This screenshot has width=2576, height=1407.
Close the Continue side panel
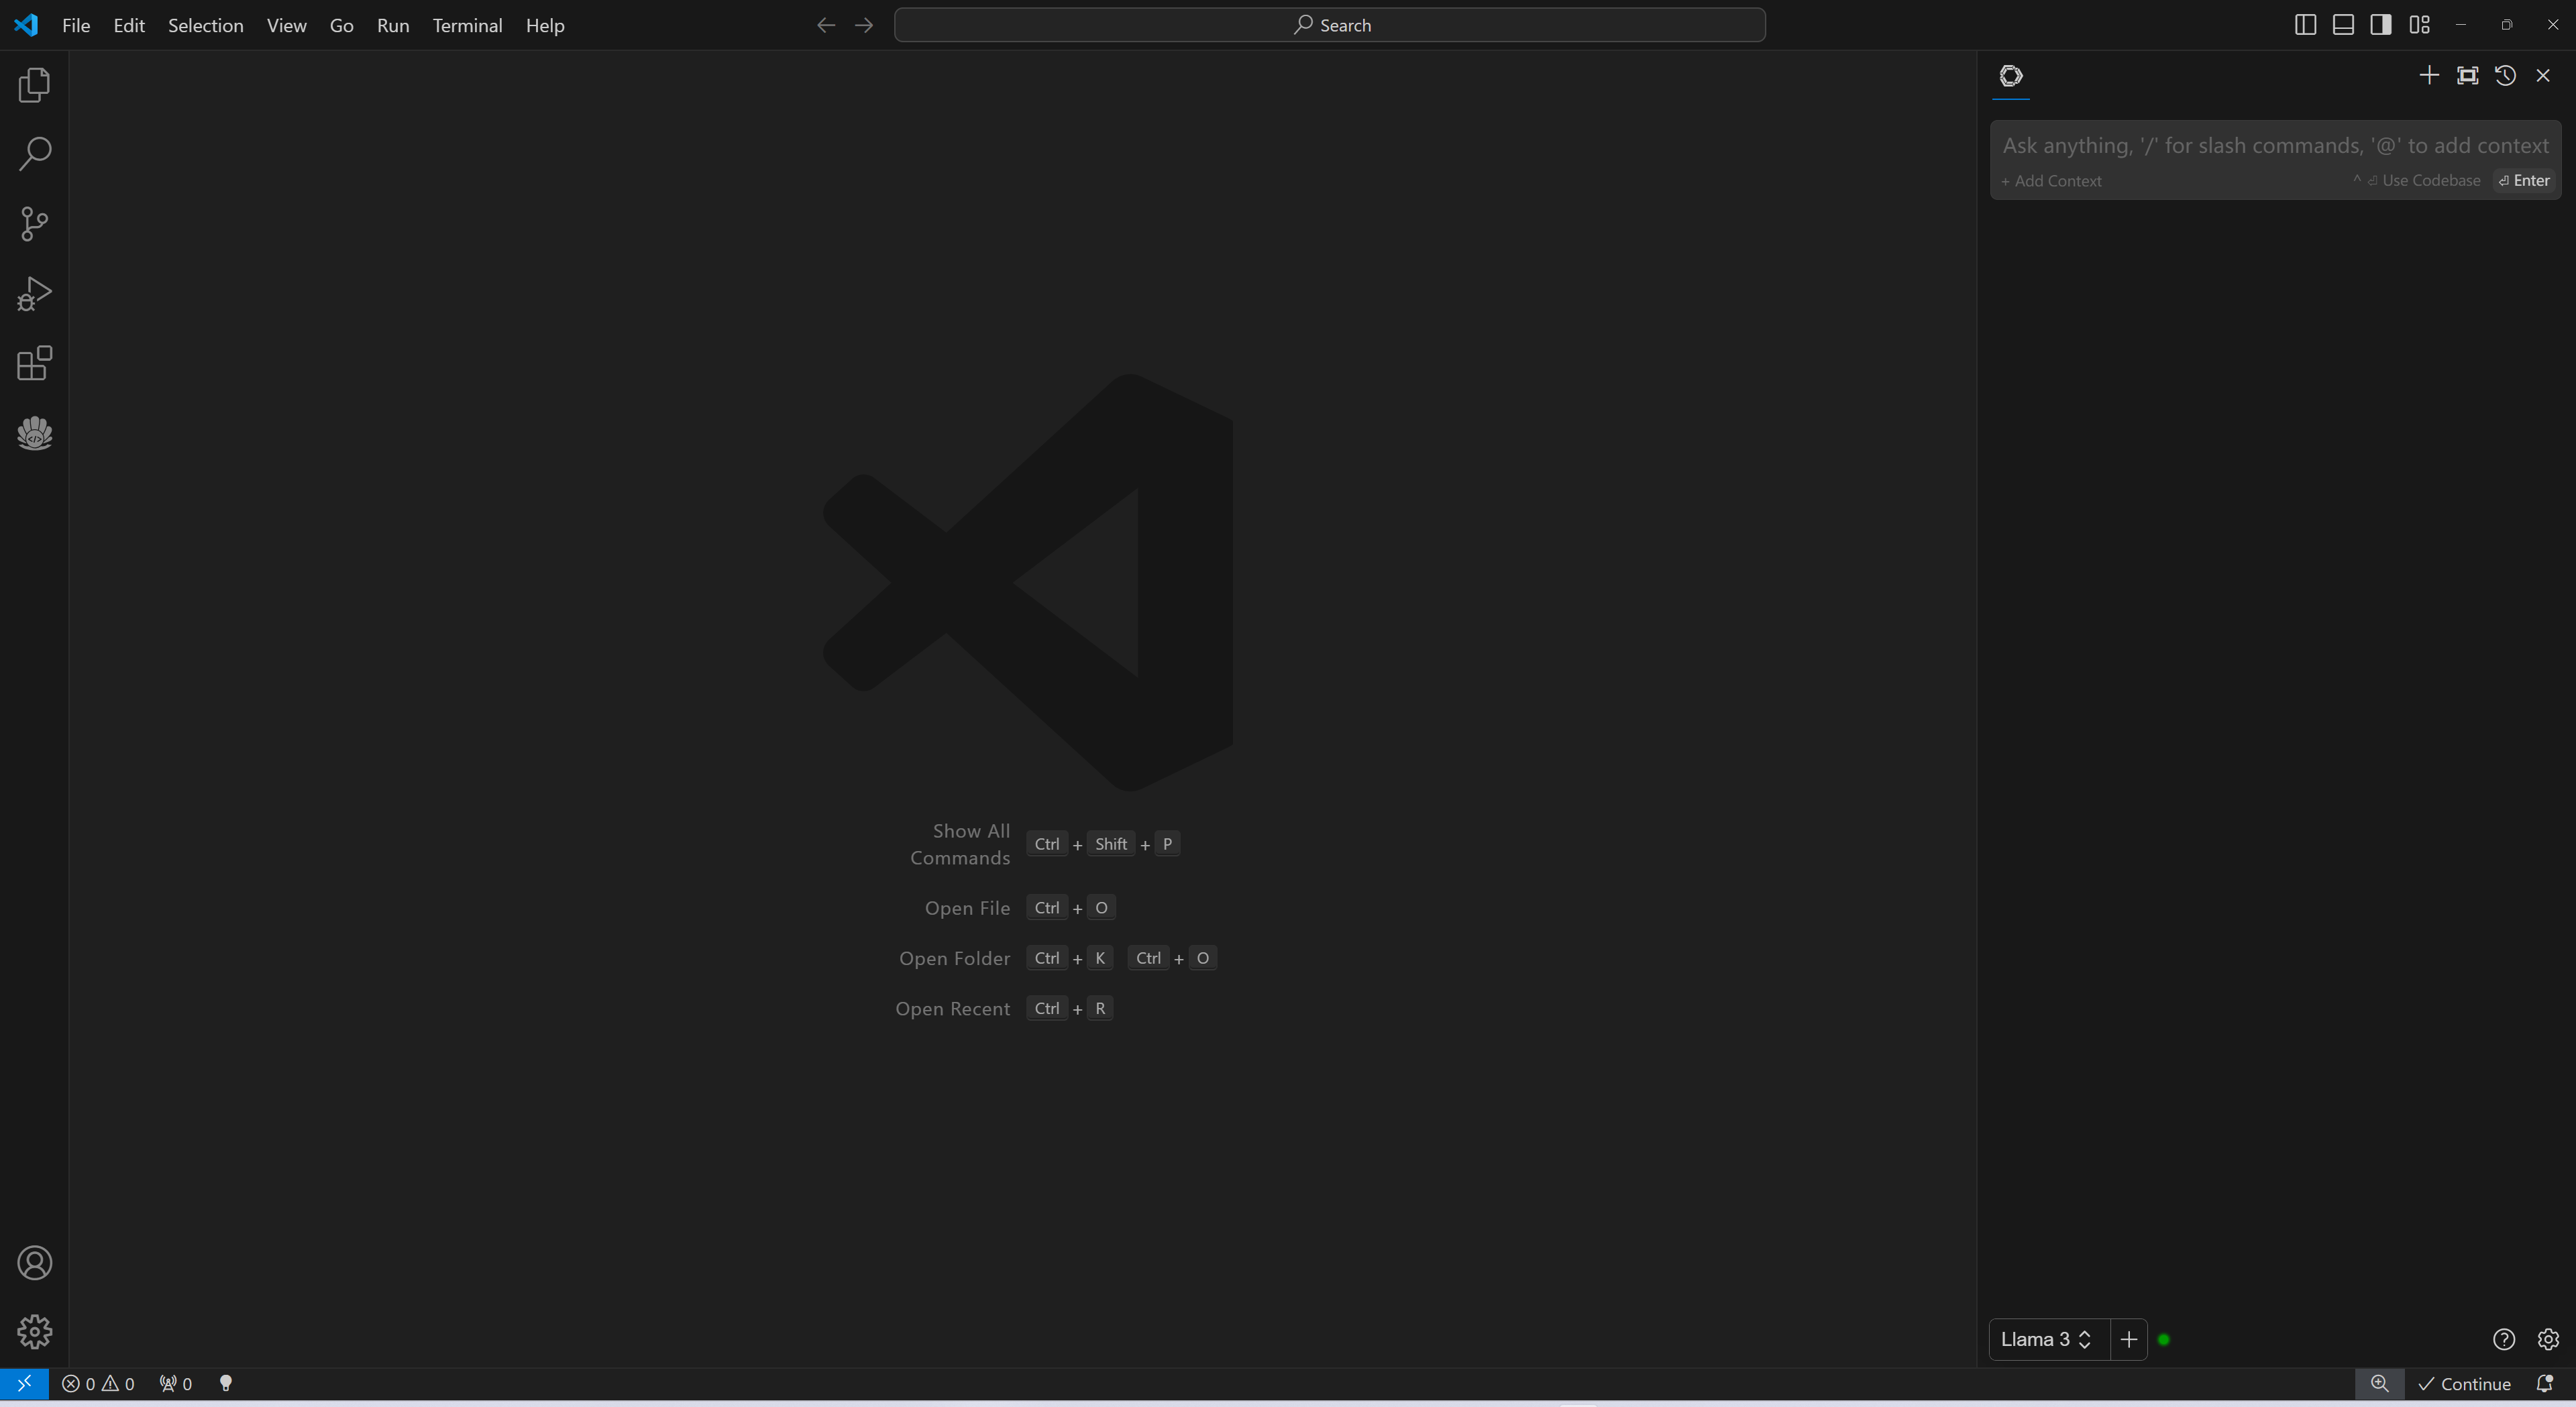pyautogui.click(x=2543, y=76)
